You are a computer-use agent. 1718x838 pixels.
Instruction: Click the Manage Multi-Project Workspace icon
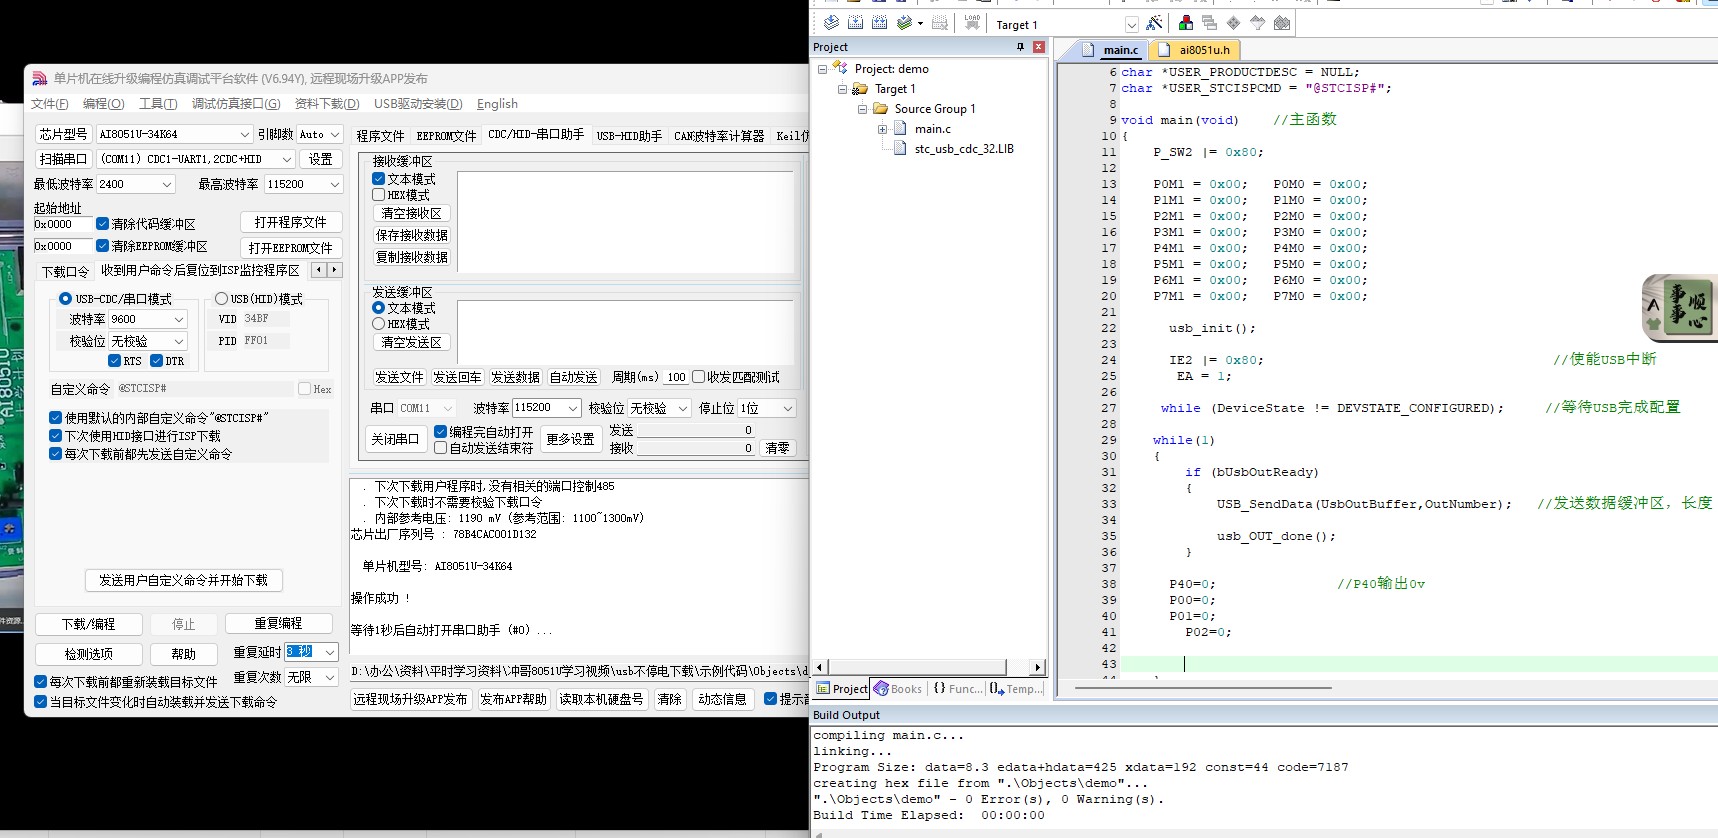tap(1210, 23)
